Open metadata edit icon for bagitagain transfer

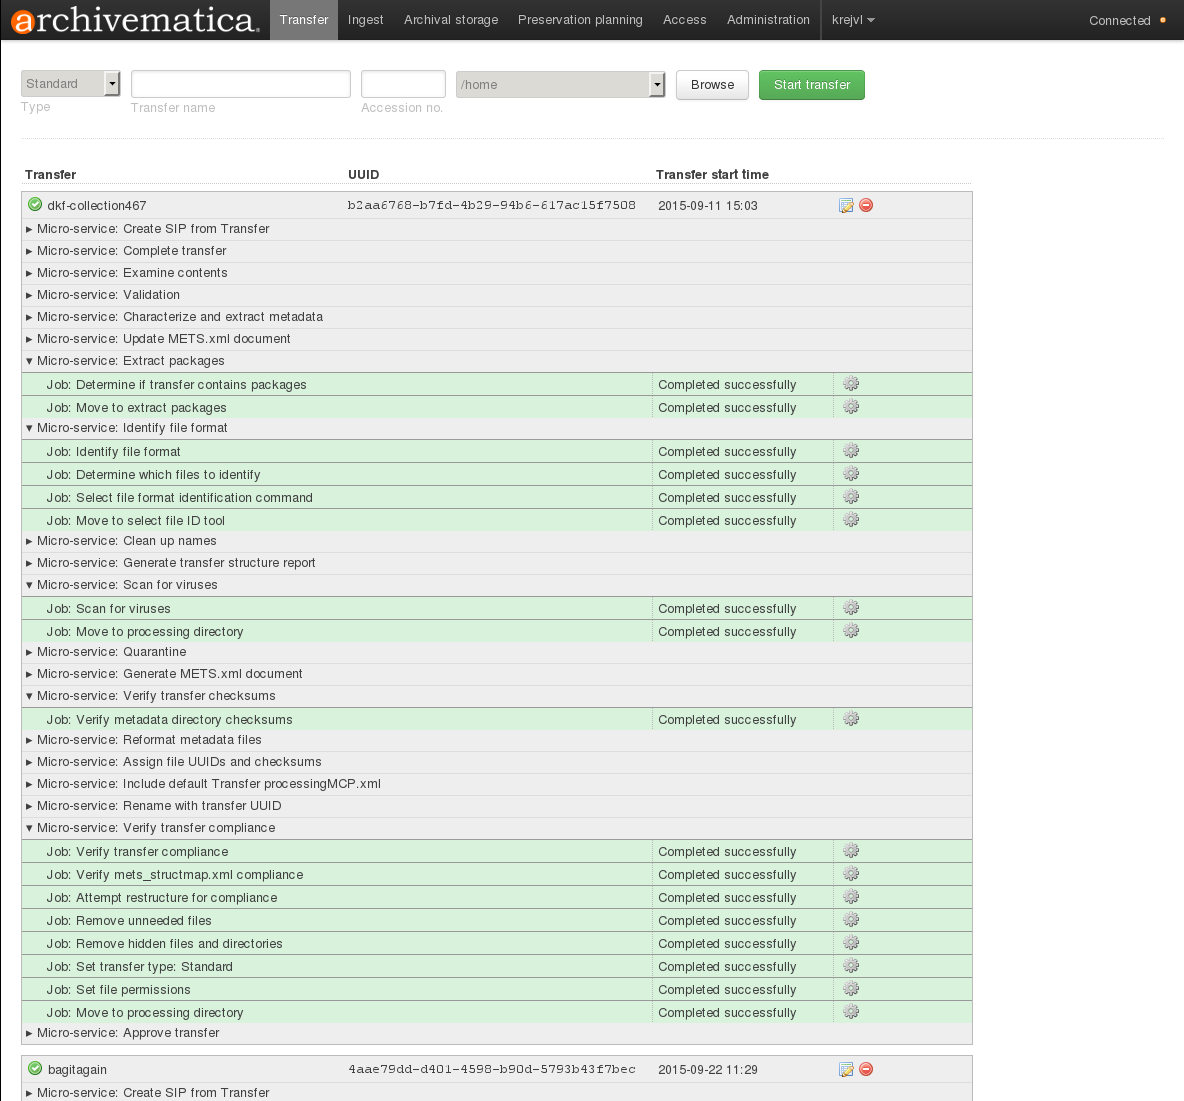click(x=846, y=1068)
